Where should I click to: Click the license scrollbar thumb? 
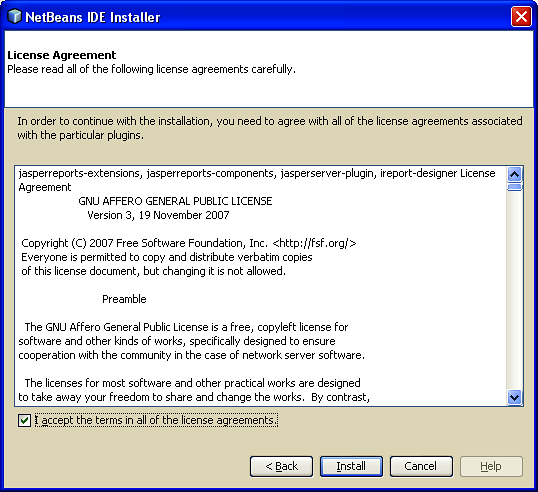[514, 187]
